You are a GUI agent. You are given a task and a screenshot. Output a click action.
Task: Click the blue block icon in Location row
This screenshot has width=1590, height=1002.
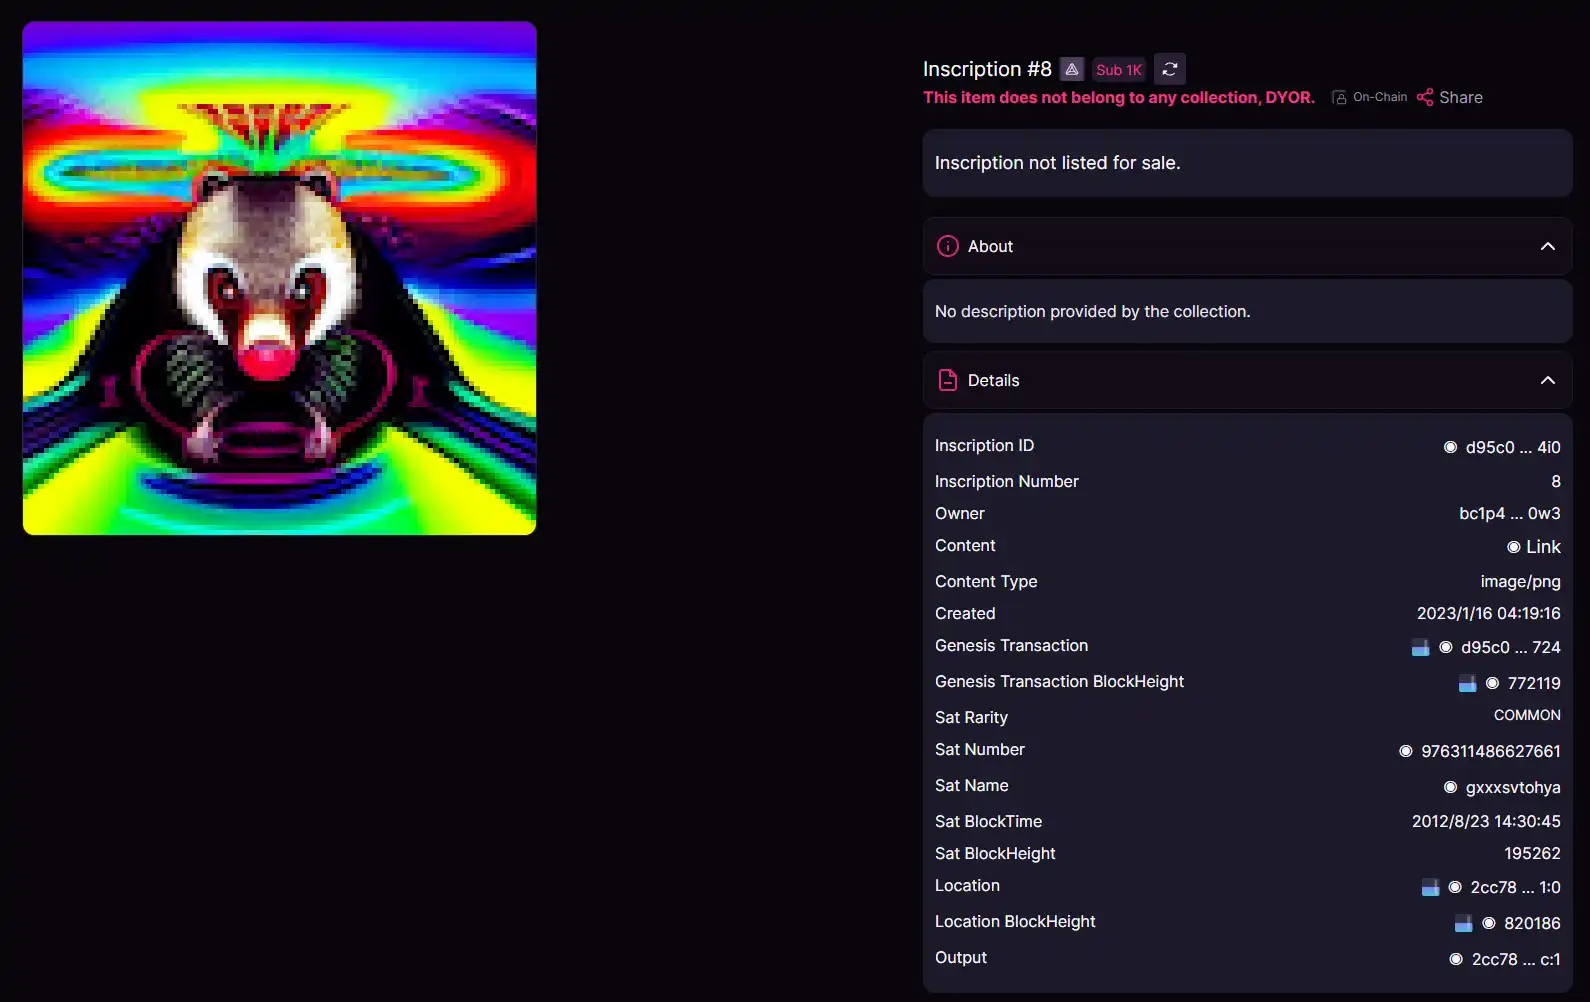pyautogui.click(x=1430, y=888)
